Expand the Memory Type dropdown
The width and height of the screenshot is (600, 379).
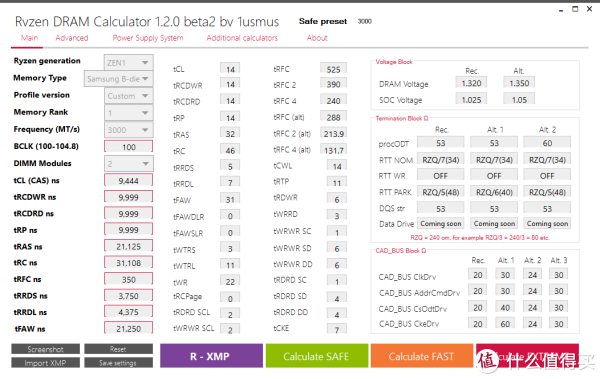click(x=119, y=79)
